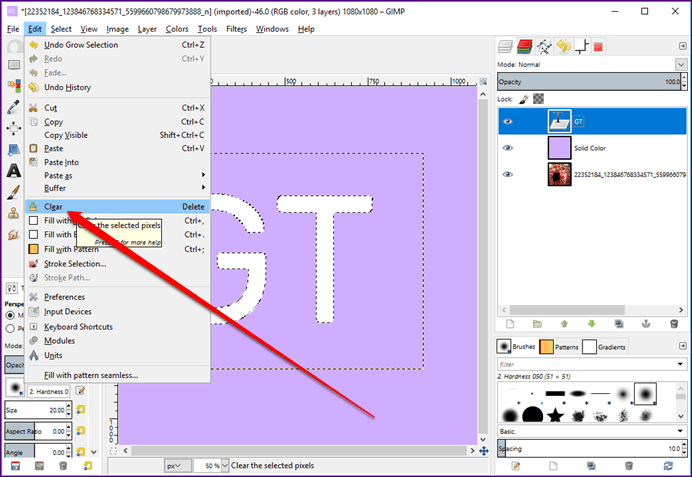Open the brush filter dropdown
Screen dimensions: 692x477
(680, 364)
